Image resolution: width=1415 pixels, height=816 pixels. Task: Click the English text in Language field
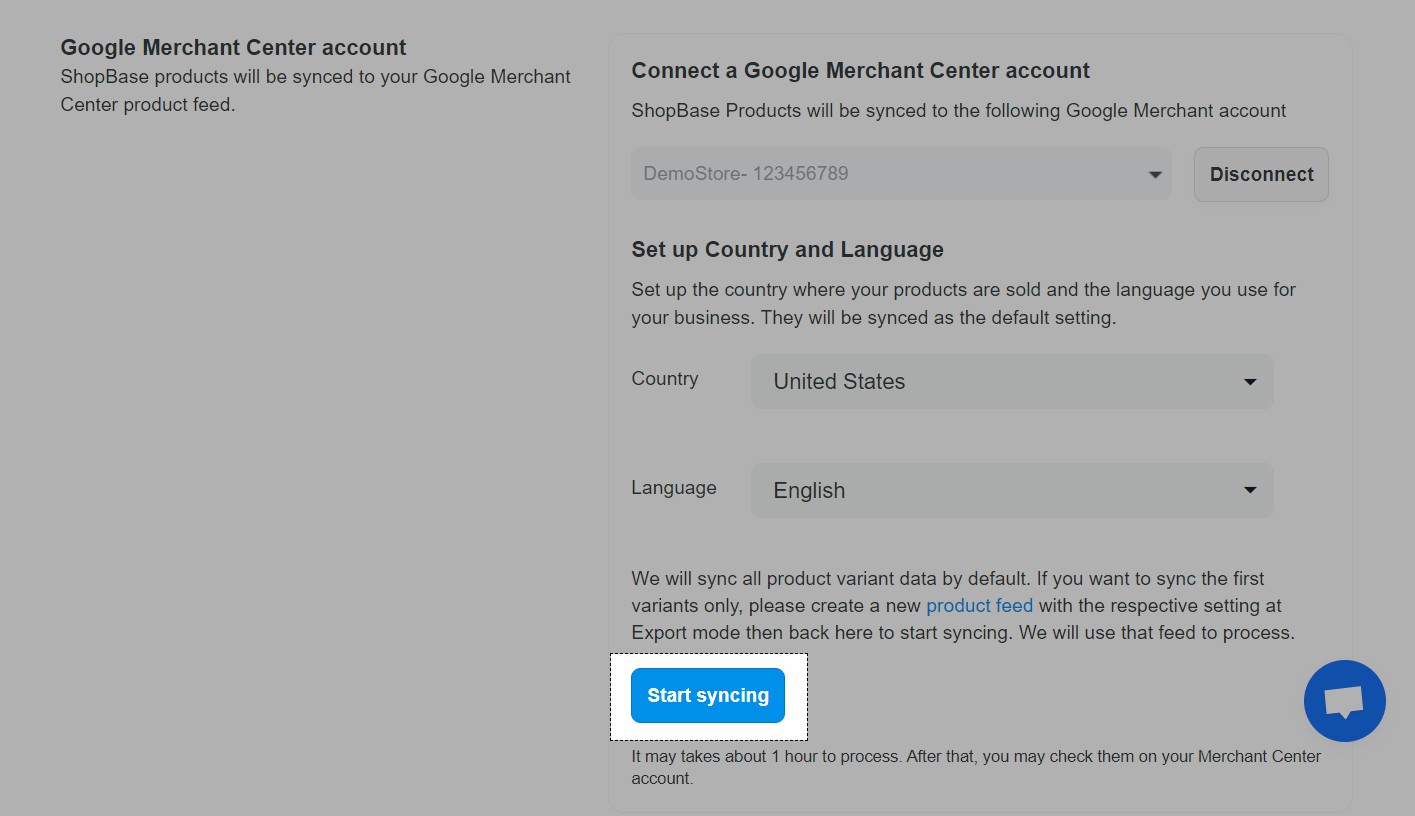[x=809, y=490]
